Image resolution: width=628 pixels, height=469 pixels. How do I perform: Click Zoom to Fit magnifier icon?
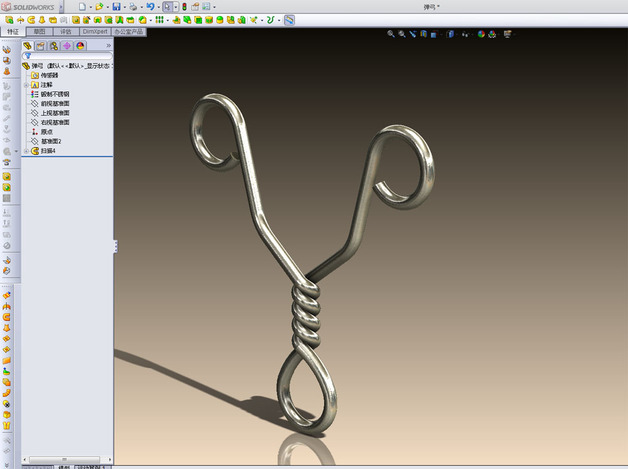click(391, 34)
